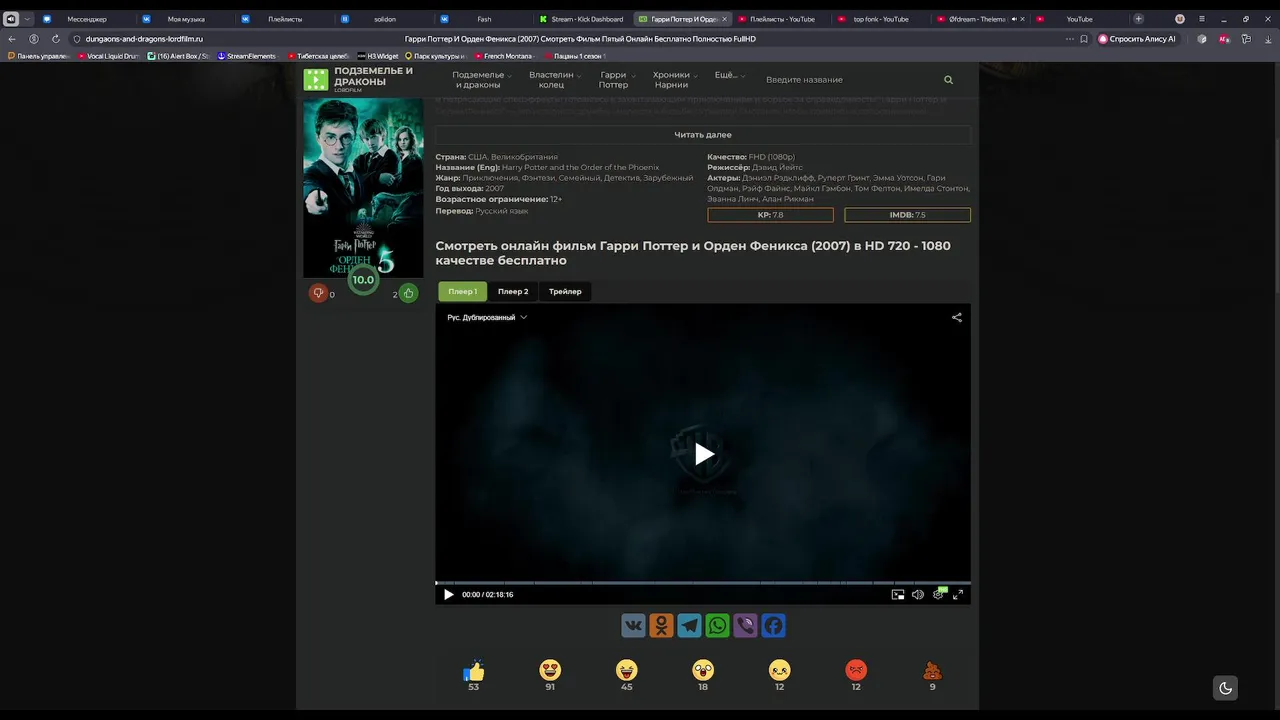Select the Плеер 1 tab
Viewport: 1280px width, 720px height.
(x=462, y=291)
